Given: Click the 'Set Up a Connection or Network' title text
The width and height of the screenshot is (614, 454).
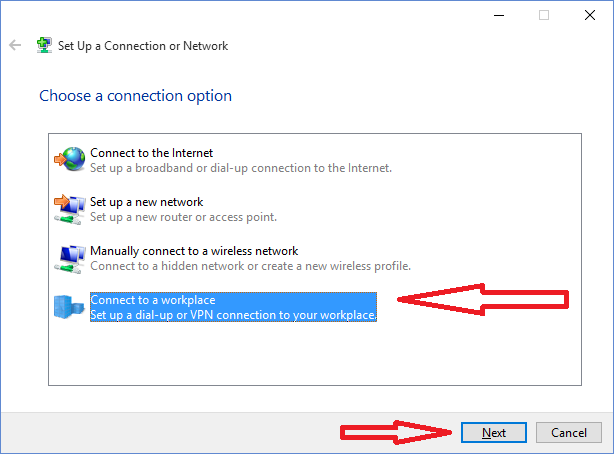Looking at the screenshot, I should [143, 46].
